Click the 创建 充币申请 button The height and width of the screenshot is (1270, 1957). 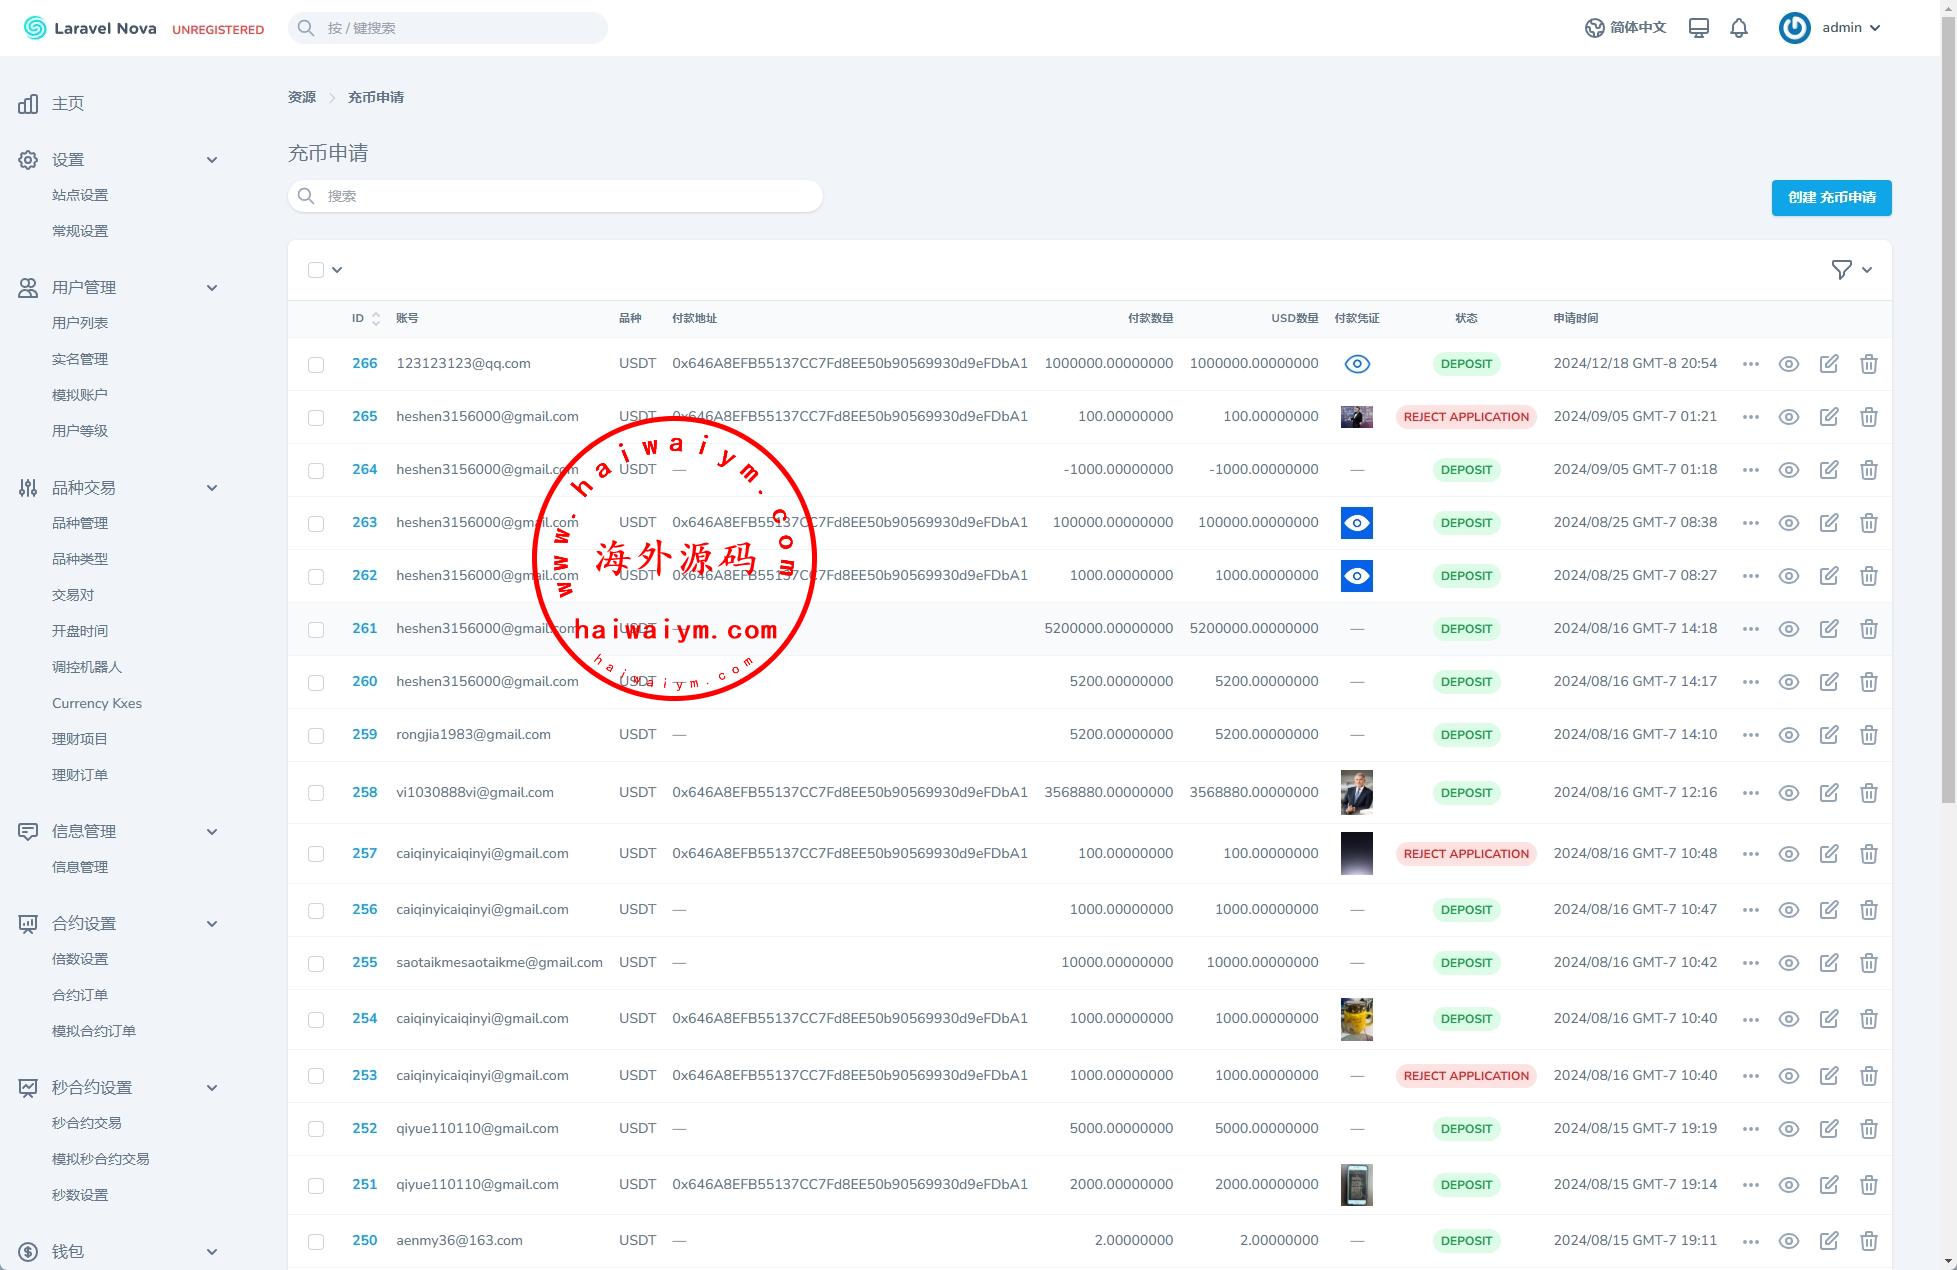click(x=1831, y=198)
